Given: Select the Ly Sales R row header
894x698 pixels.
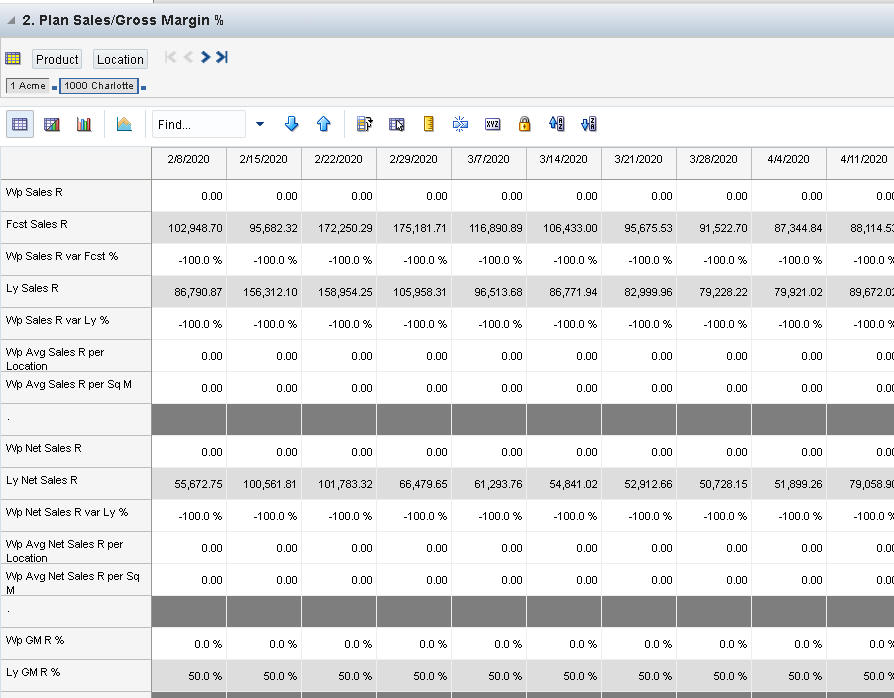Looking at the screenshot, I should click(x=76, y=291).
